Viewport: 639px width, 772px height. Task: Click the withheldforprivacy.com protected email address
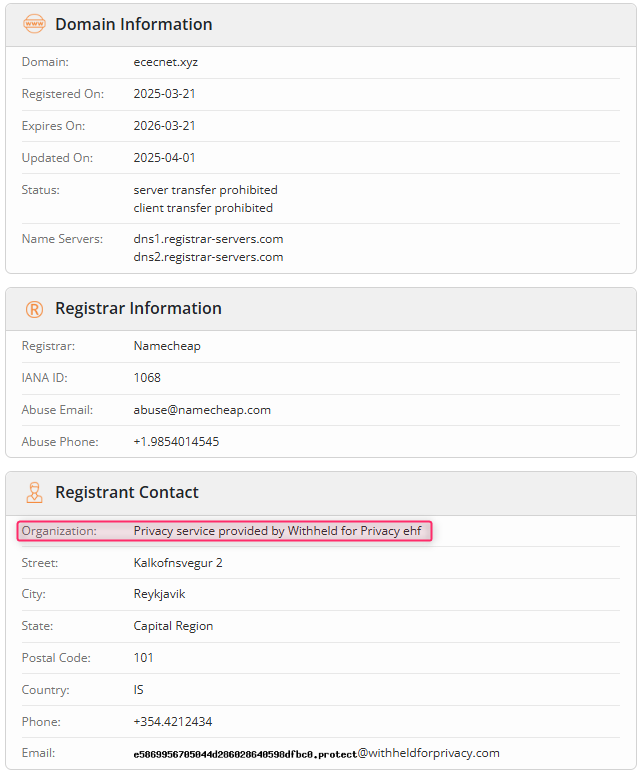click(x=316, y=753)
